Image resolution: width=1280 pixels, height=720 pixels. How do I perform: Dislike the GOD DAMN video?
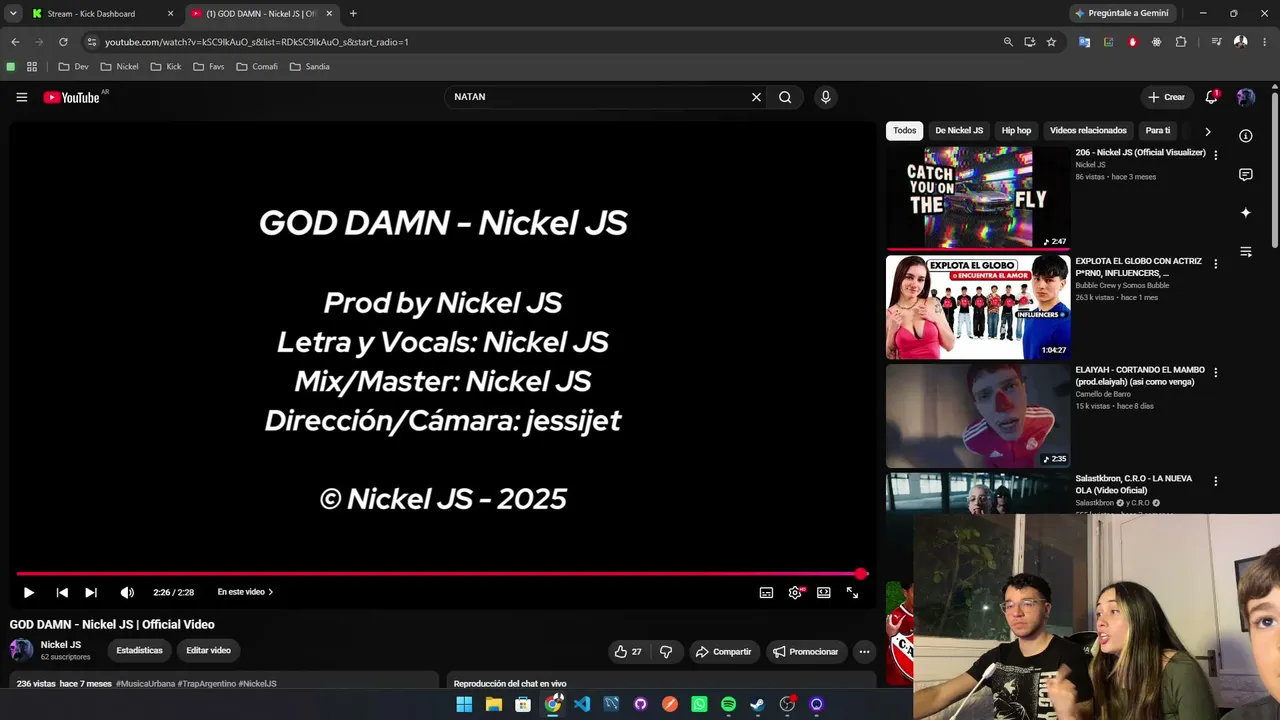tap(666, 651)
